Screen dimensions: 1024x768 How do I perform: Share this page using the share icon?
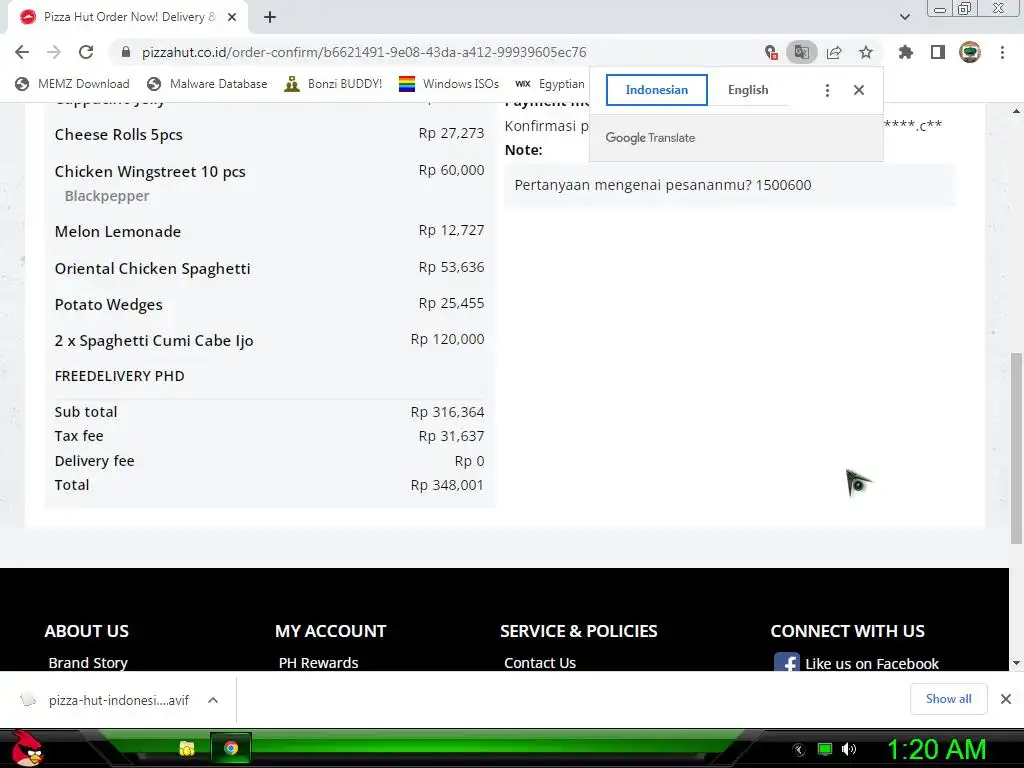[x=834, y=52]
